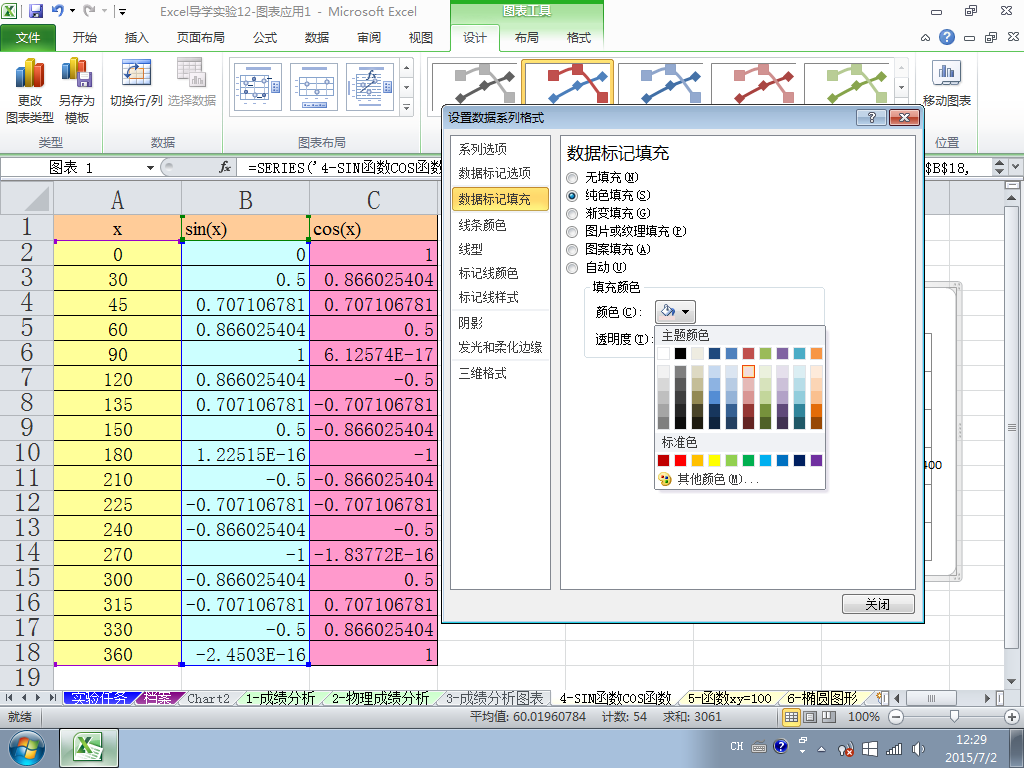Click the Excel icon in Windows taskbar

pyautogui.click(x=89, y=746)
